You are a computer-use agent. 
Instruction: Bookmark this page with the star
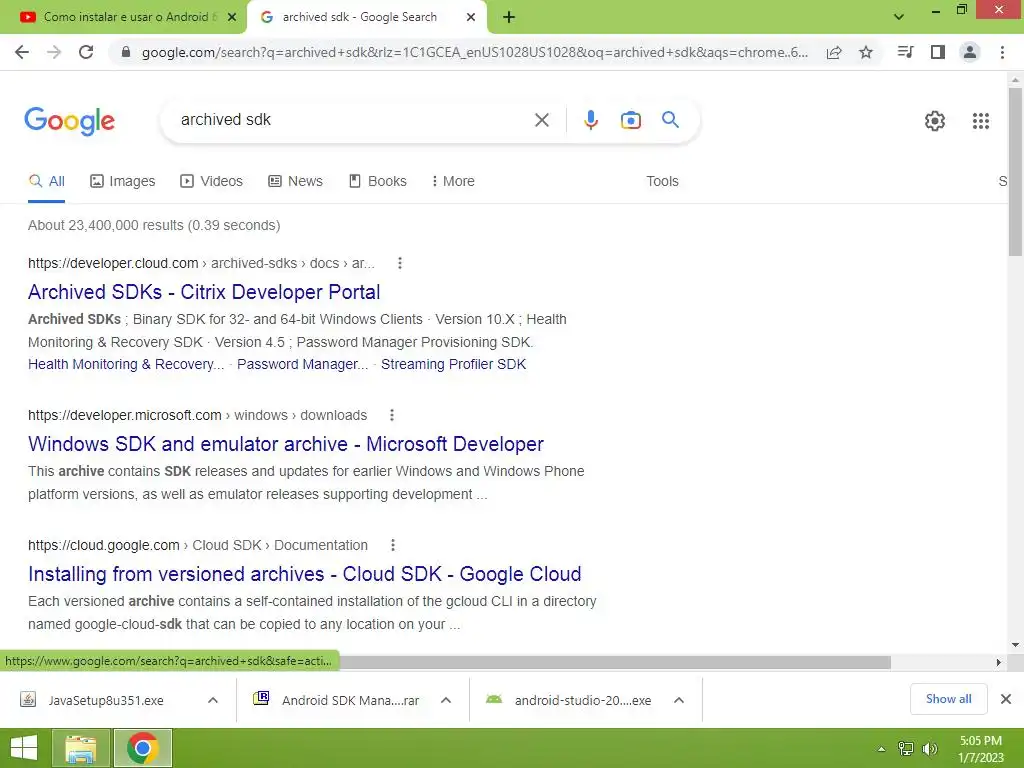pos(866,52)
